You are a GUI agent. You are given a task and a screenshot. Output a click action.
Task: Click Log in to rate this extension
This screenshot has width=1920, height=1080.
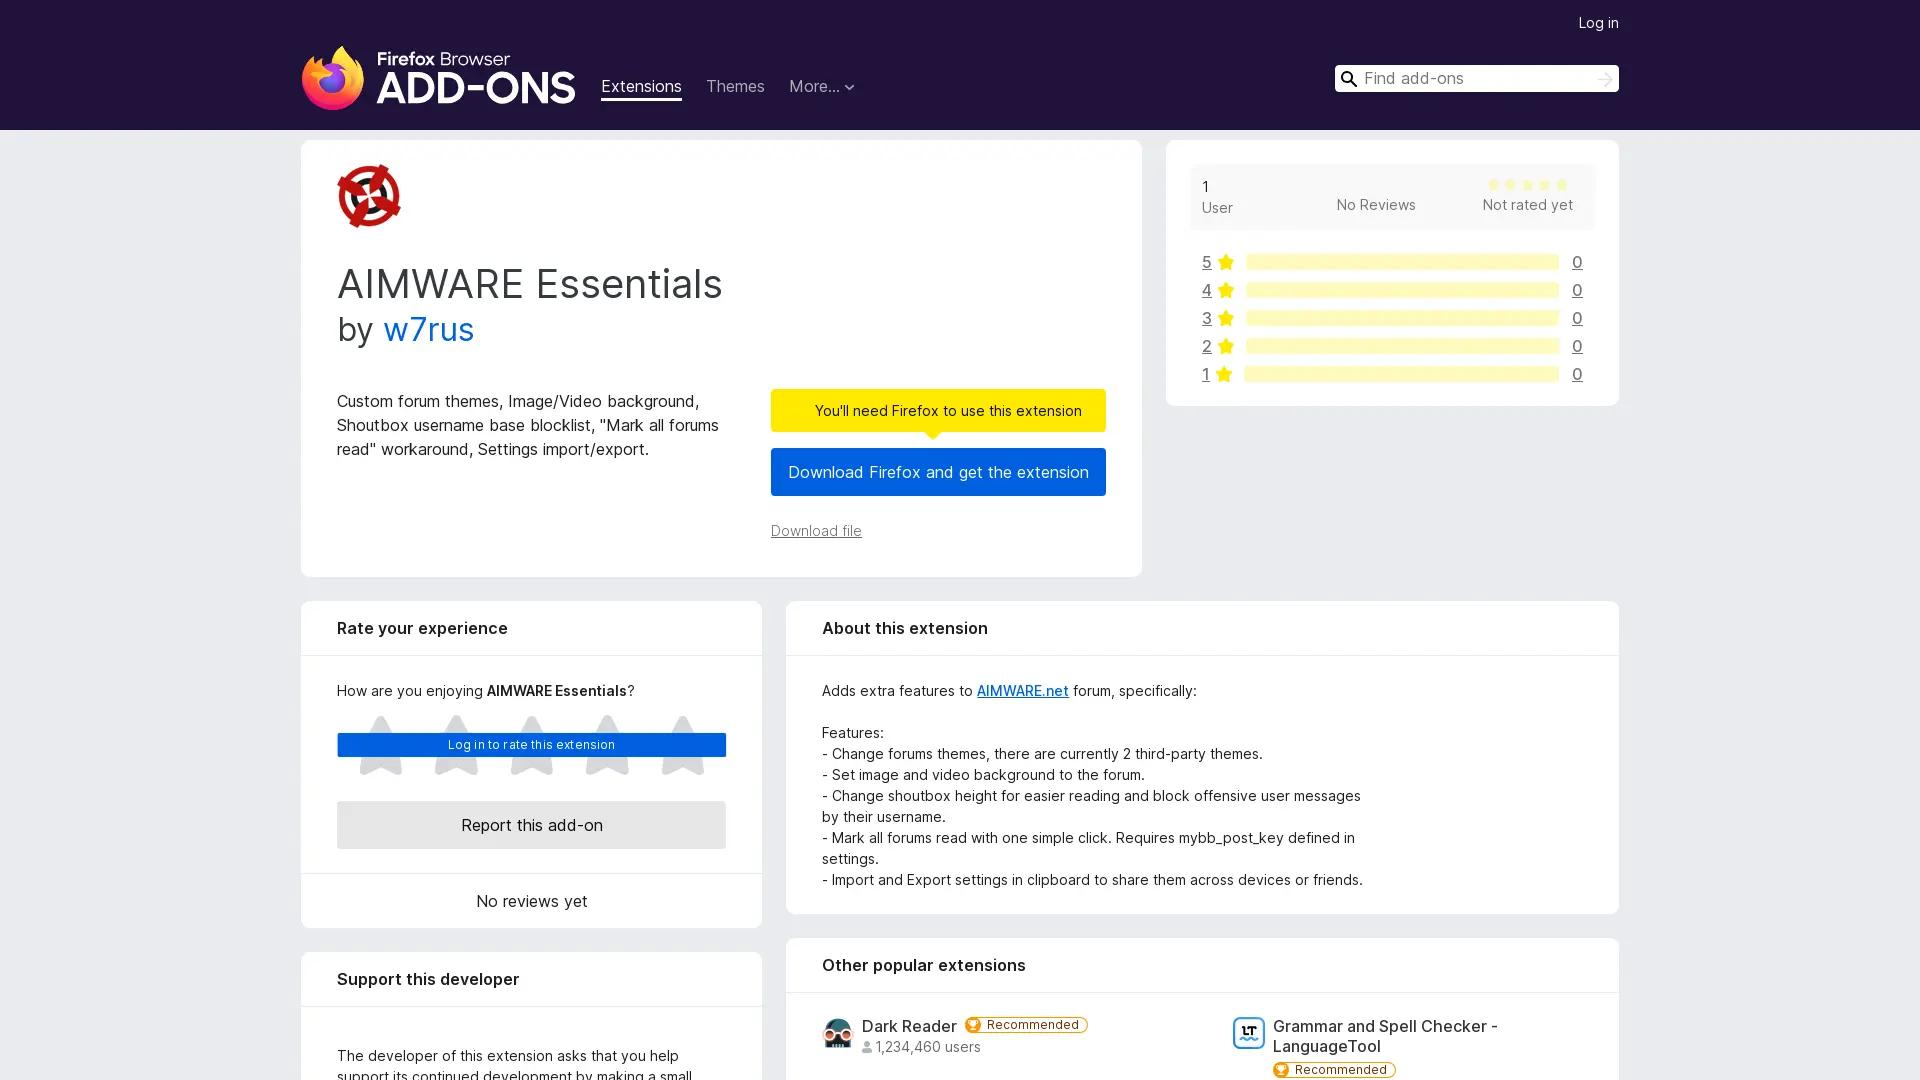click(x=531, y=744)
